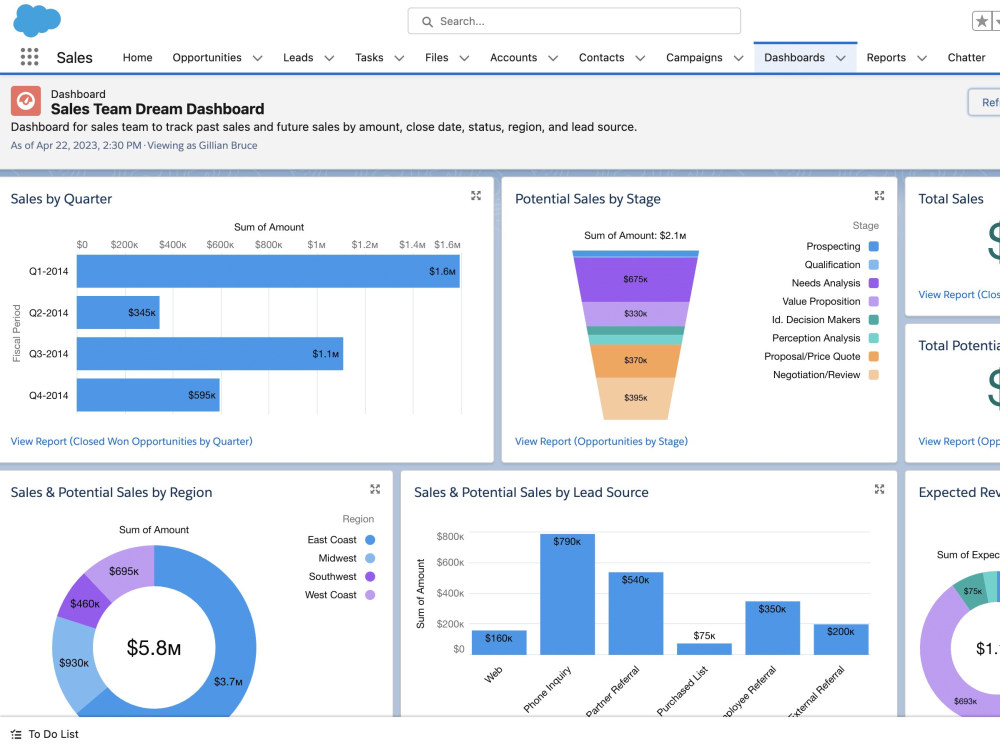Click the Phone Inquiry bar at $790K
The height and width of the screenshot is (750, 1000).
(x=568, y=594)
